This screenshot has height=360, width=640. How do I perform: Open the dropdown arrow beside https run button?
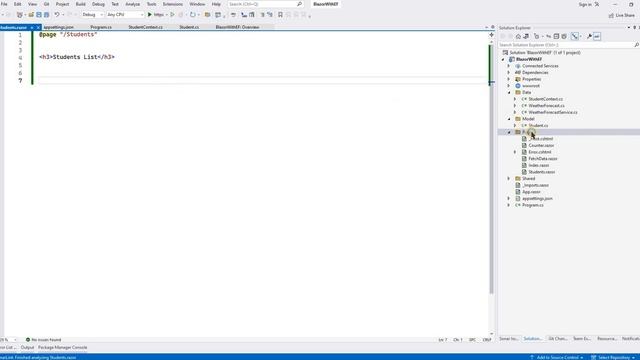167,15
